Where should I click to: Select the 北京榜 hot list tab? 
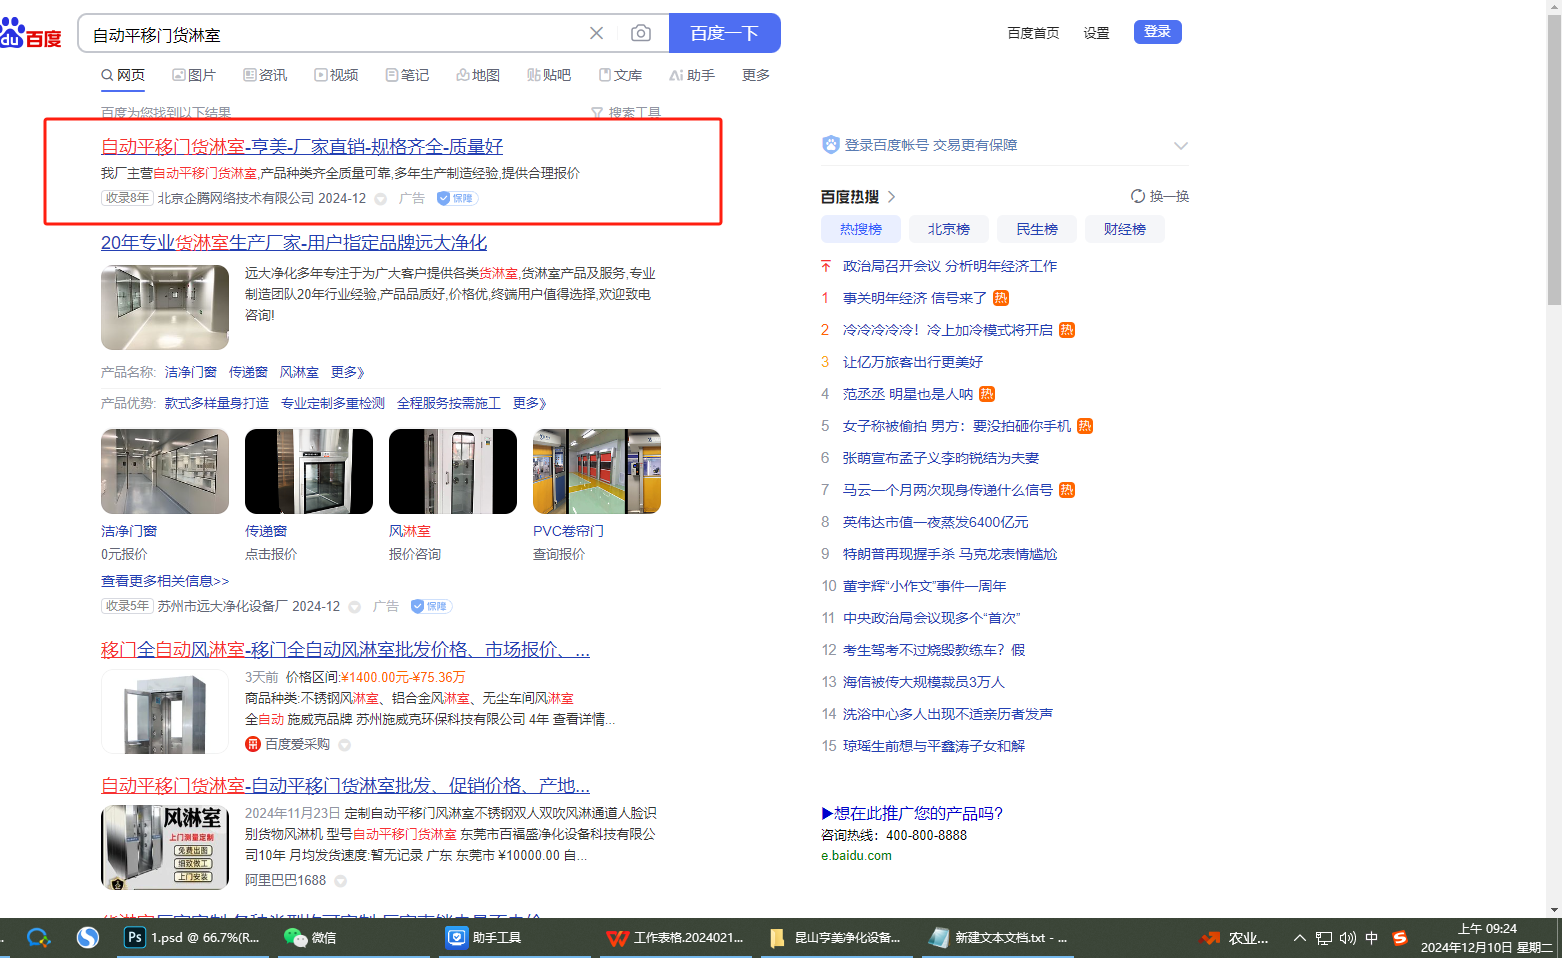949,229
